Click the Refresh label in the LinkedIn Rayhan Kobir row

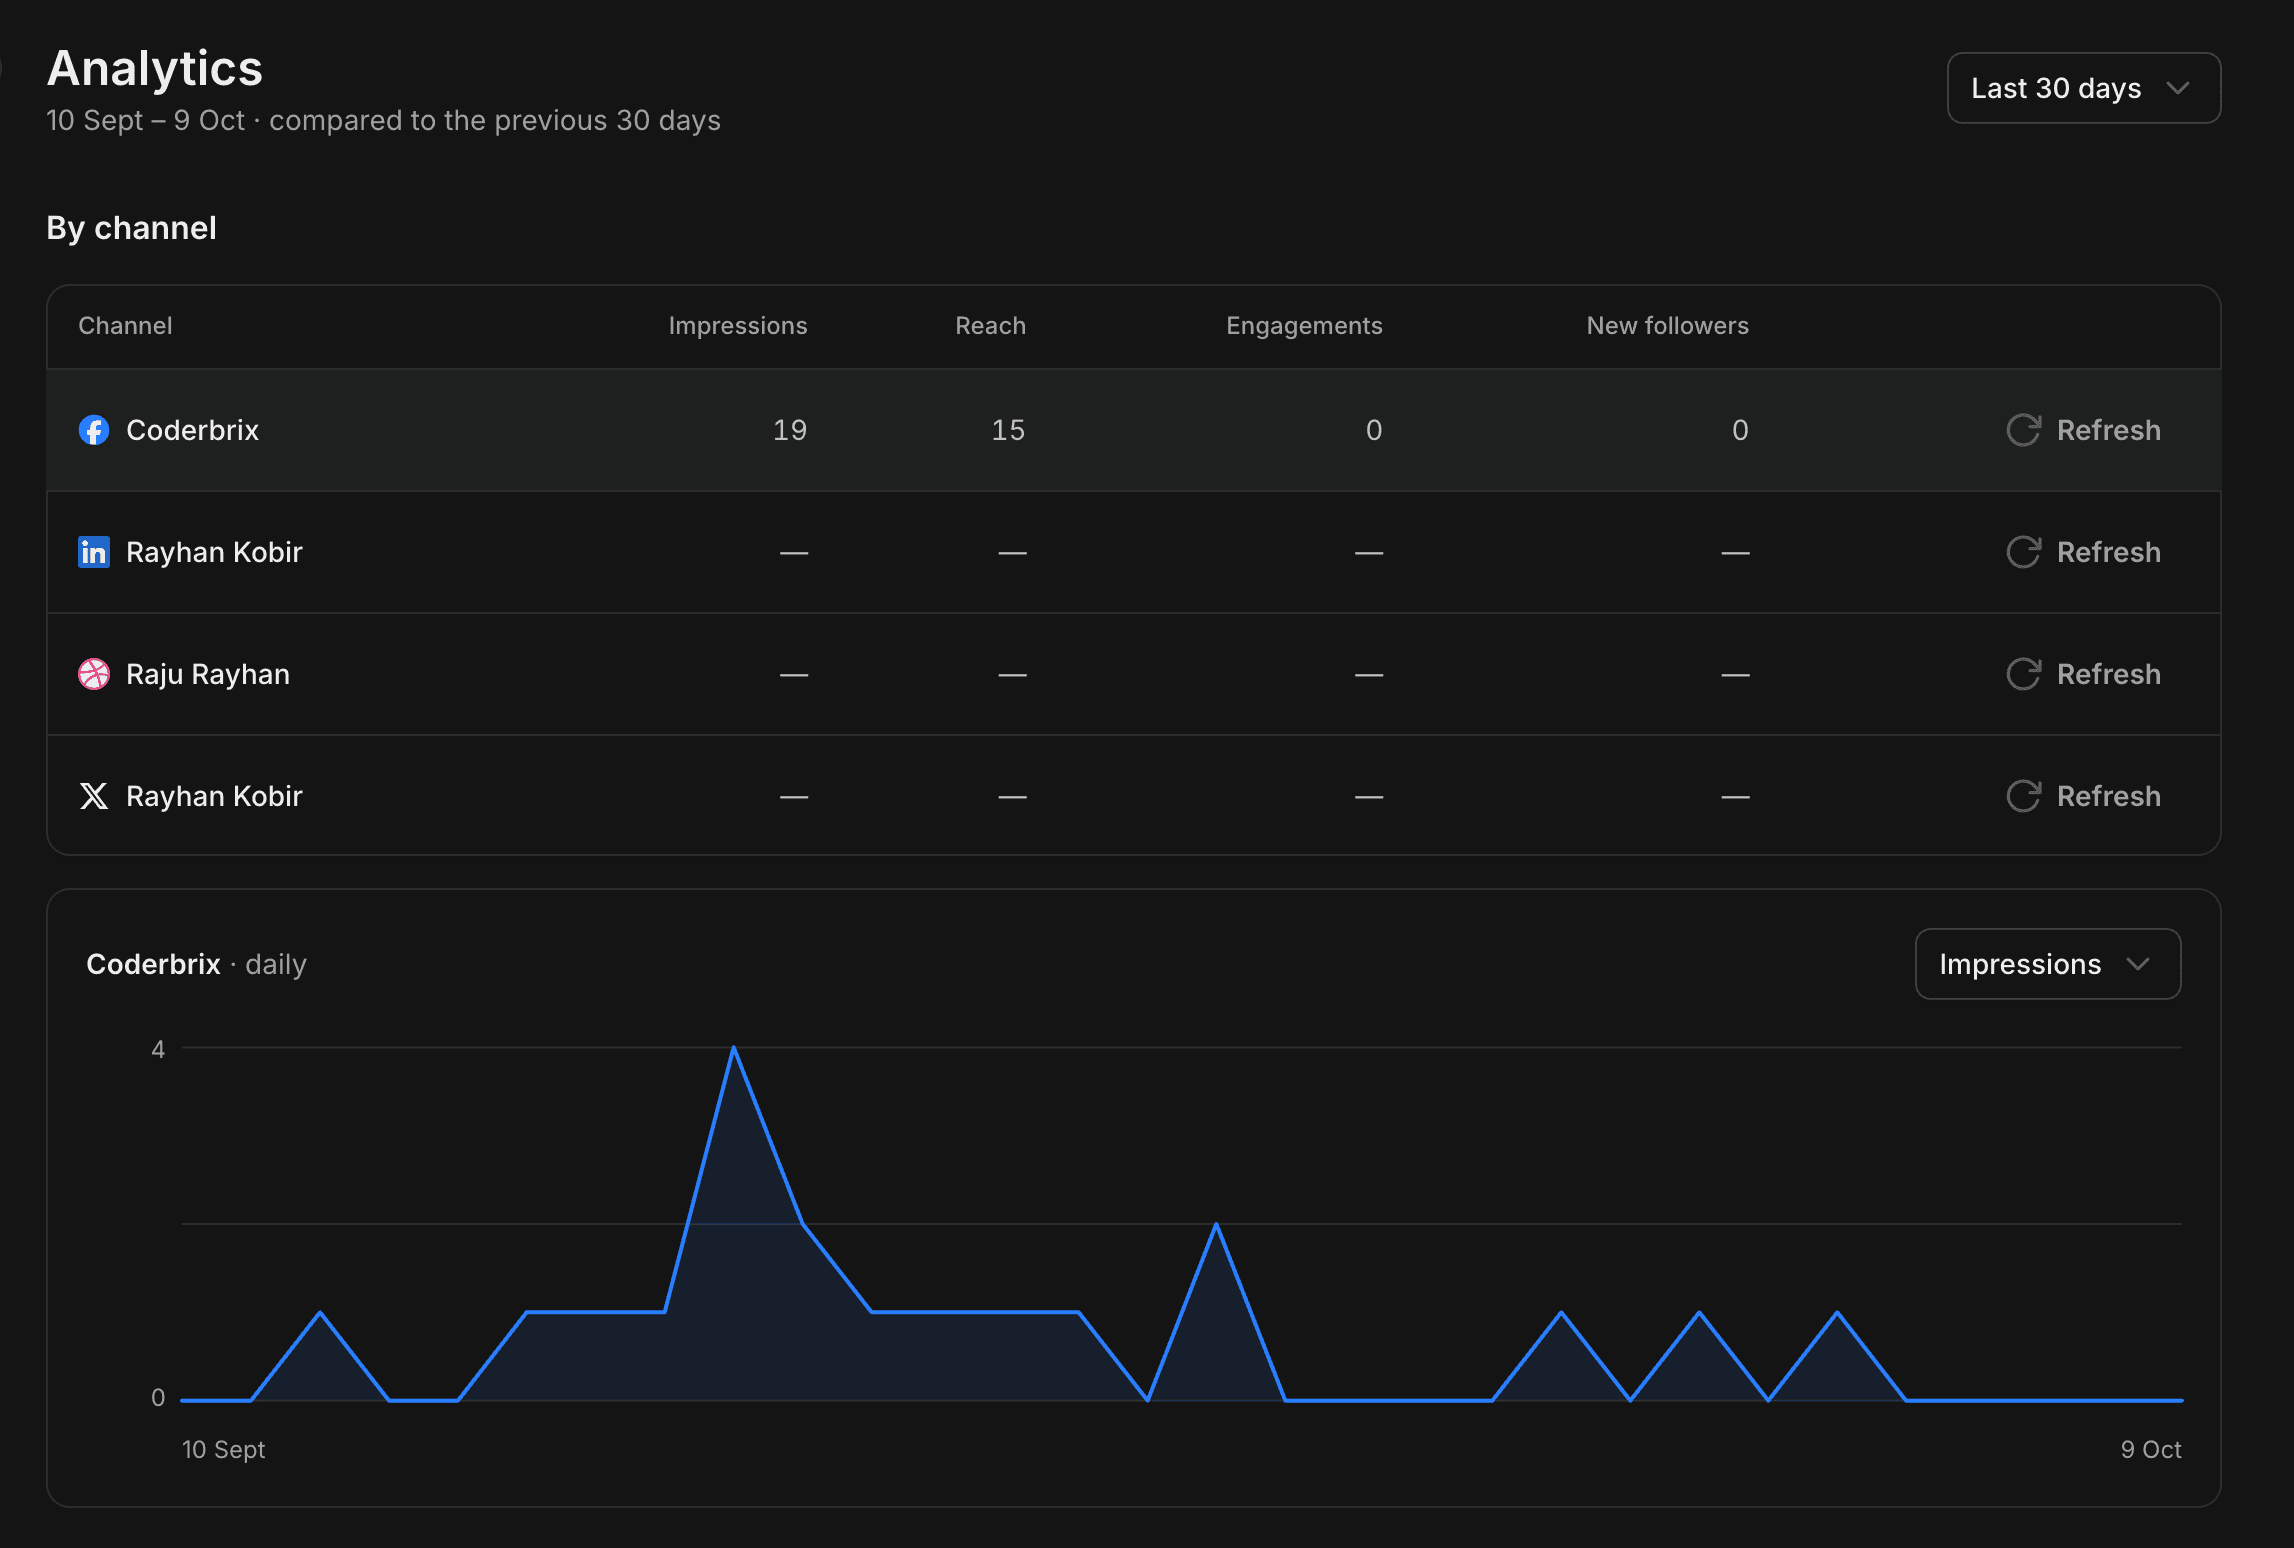pyautogui.click(x=2108, y=552)
